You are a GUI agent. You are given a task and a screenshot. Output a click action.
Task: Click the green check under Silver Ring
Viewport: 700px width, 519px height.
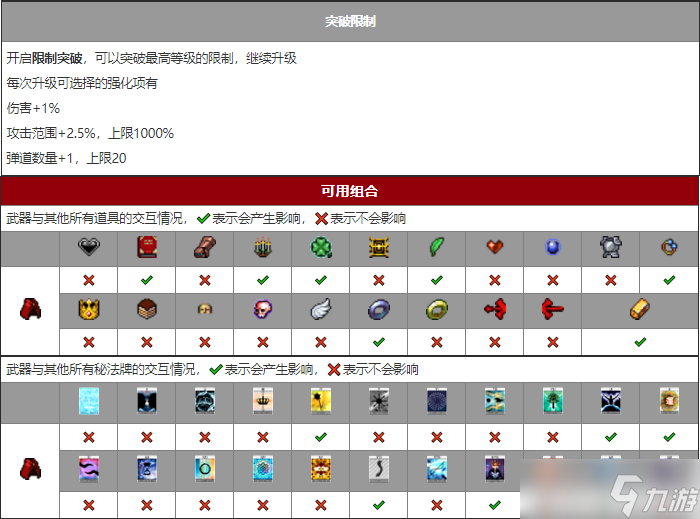click(x=379, y=342)
